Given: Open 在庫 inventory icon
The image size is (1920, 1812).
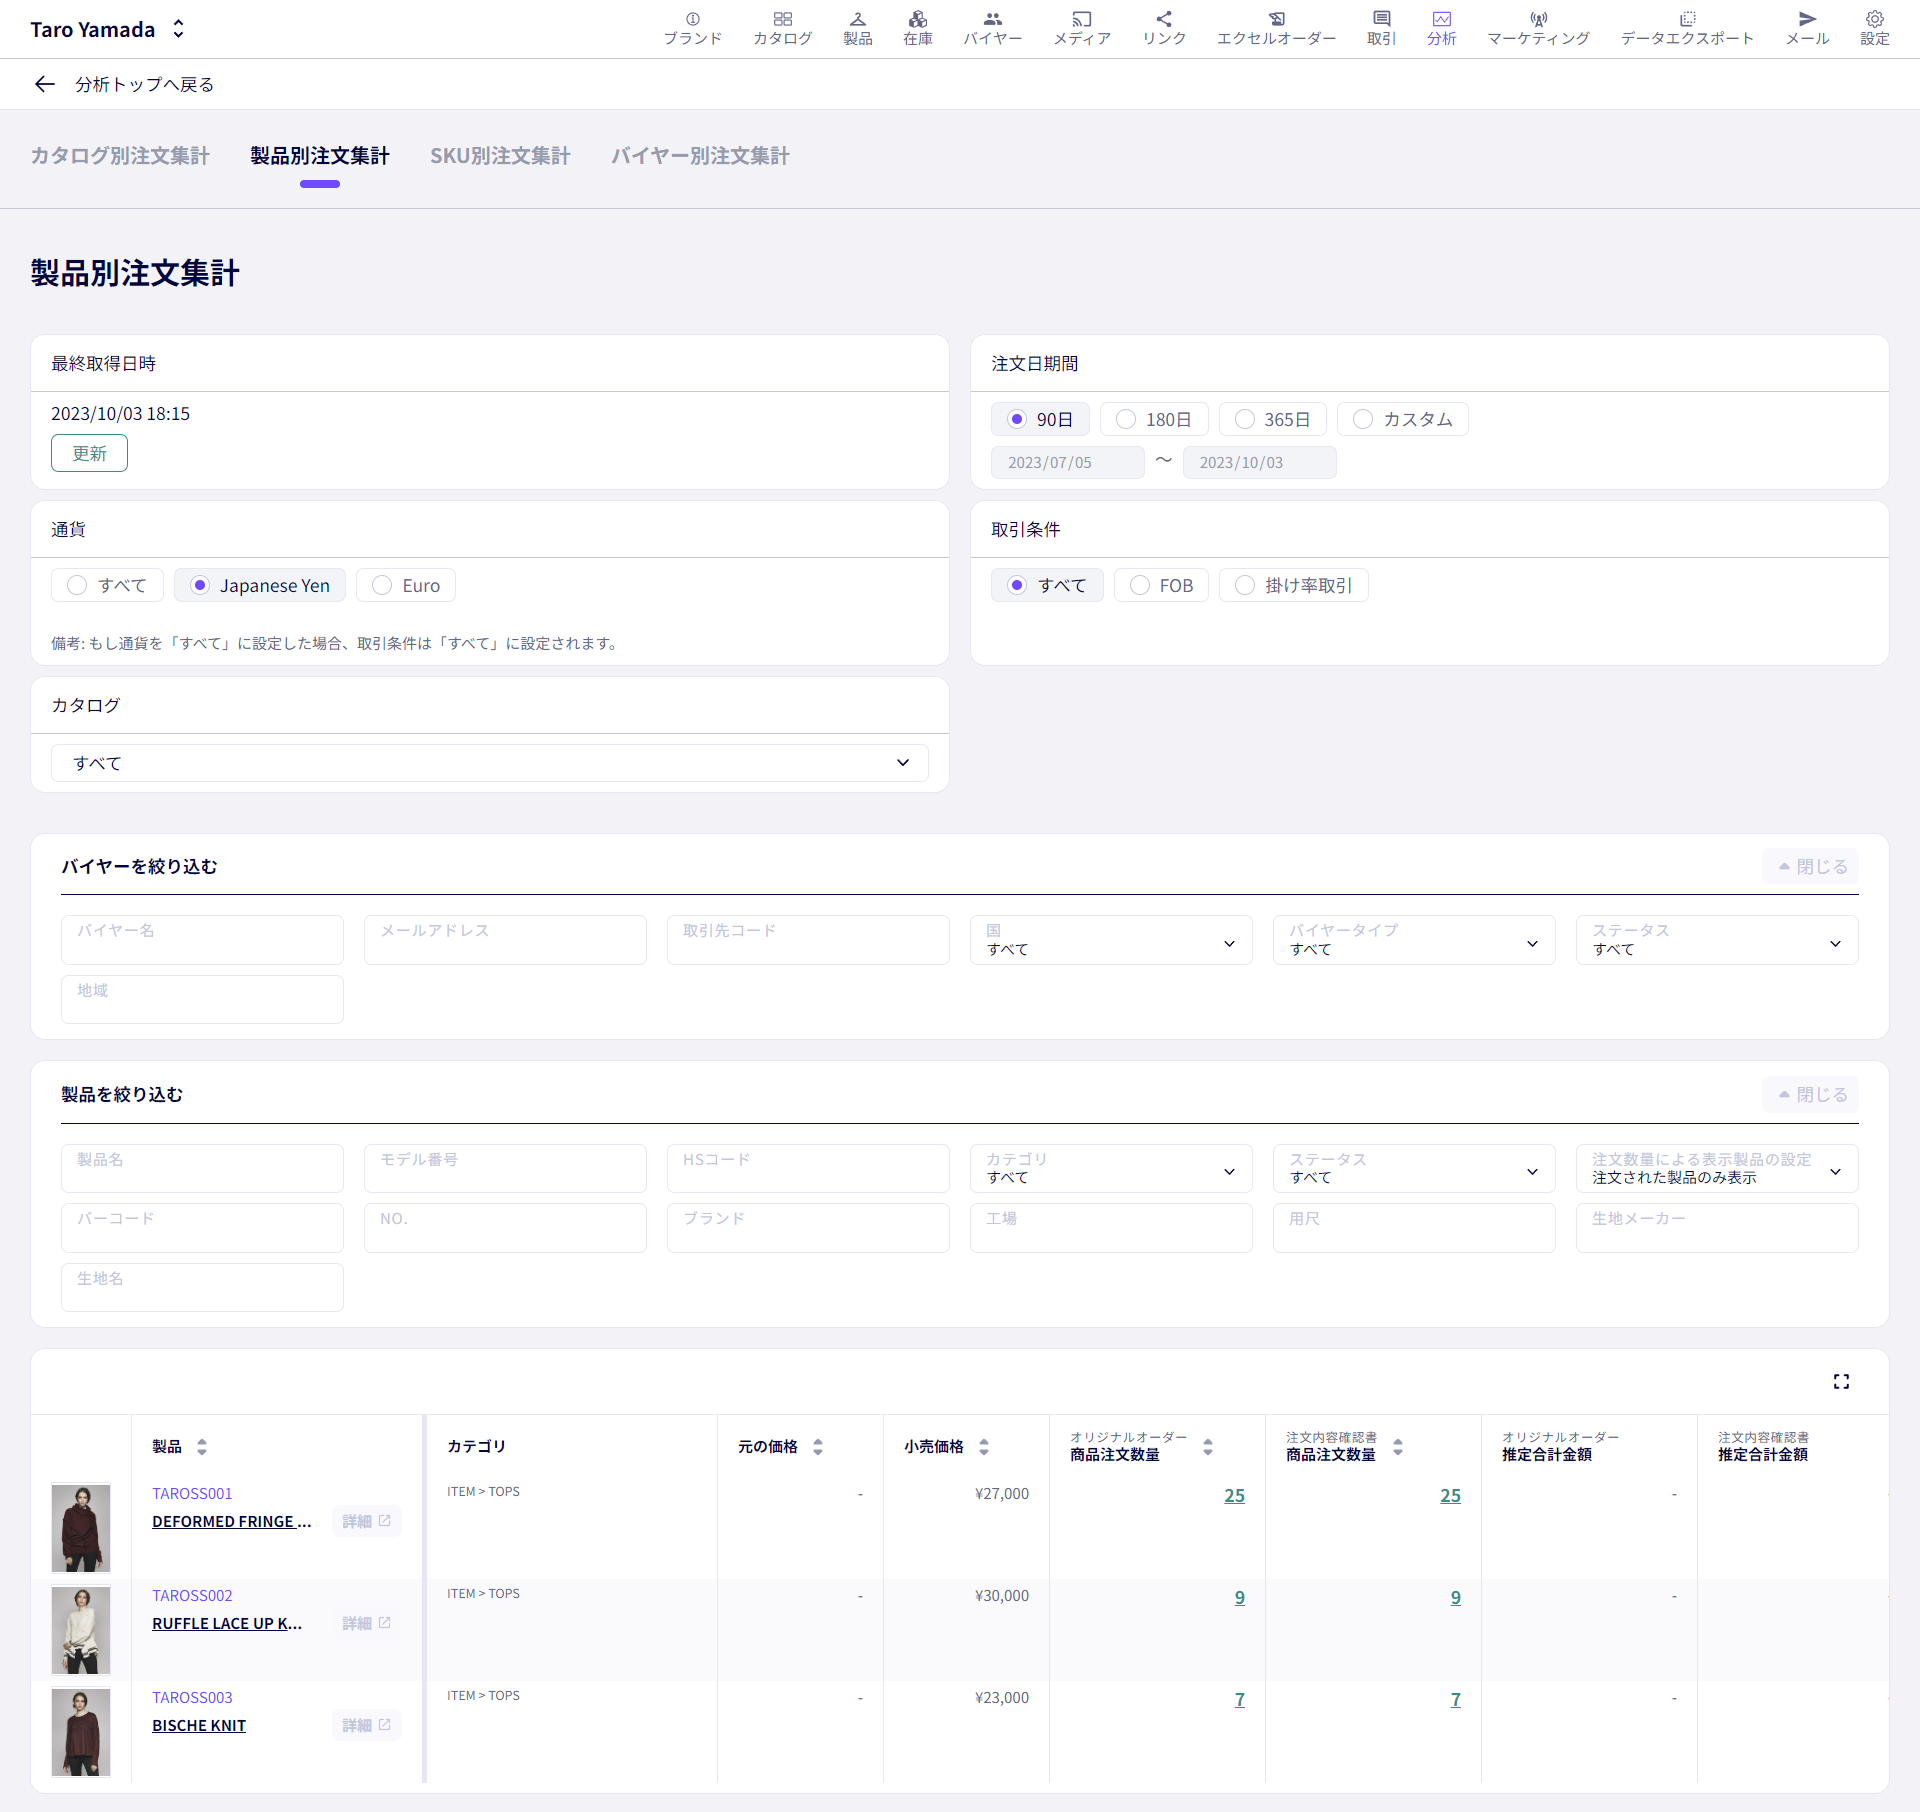Looking at the screenshot, I should [x=917, y=28].
